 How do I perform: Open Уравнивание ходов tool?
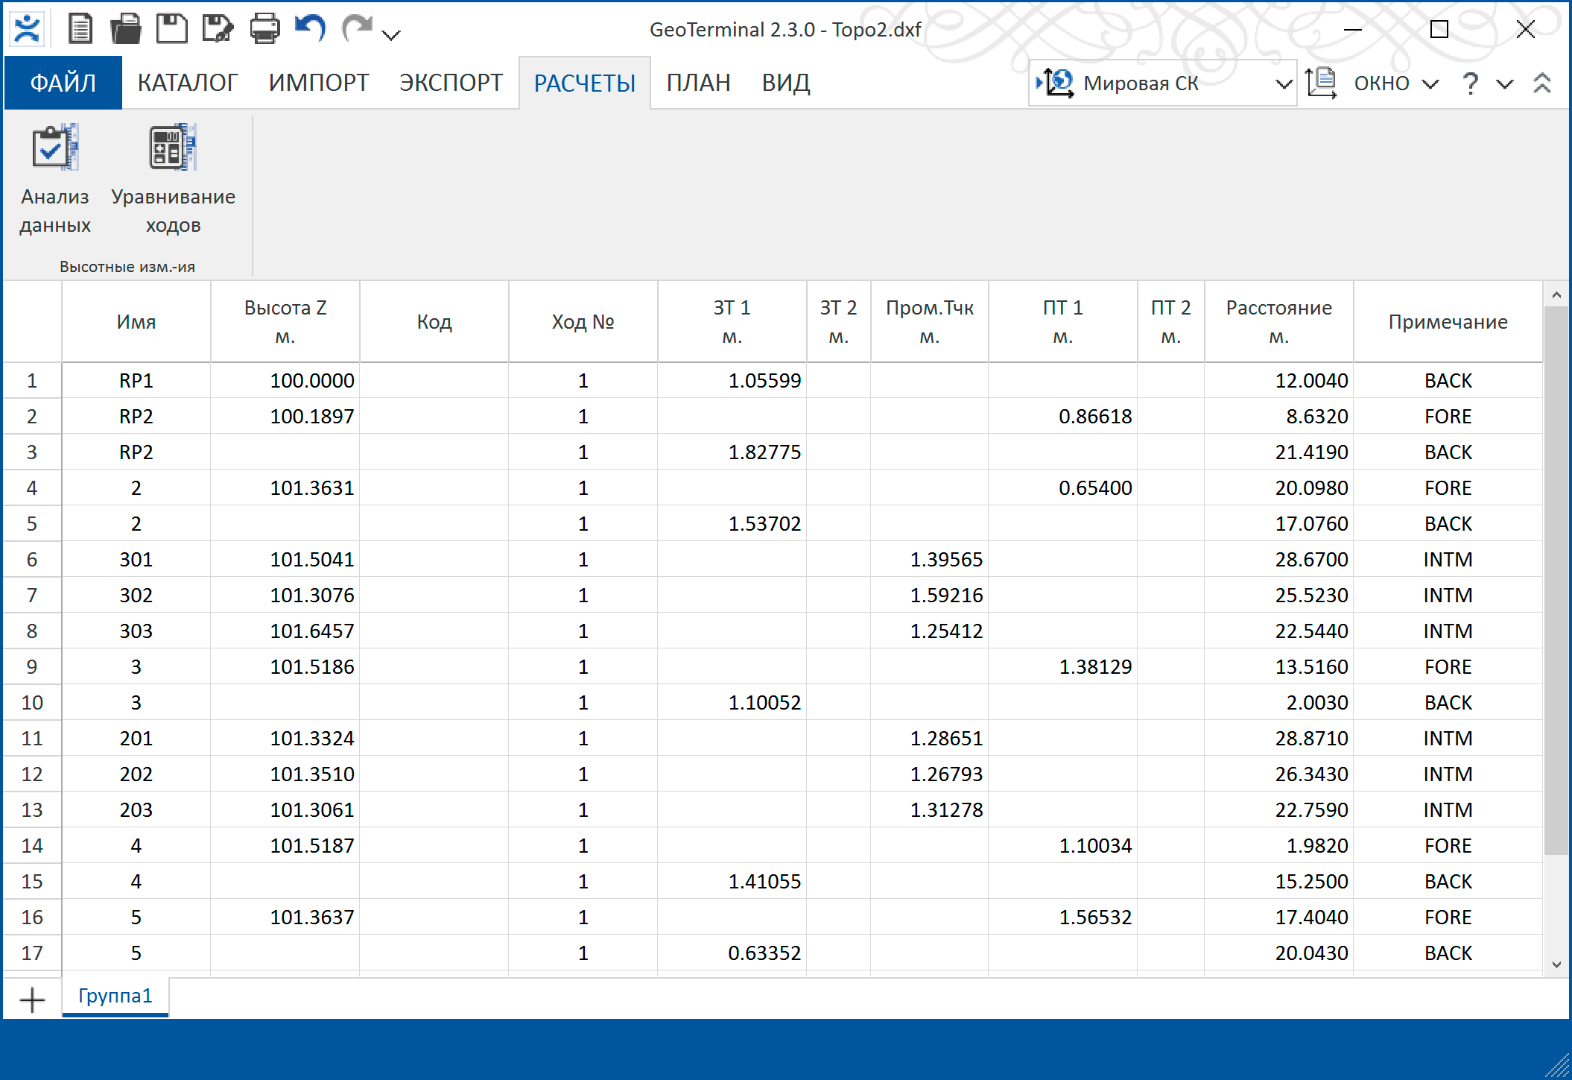tap(173, 180)
